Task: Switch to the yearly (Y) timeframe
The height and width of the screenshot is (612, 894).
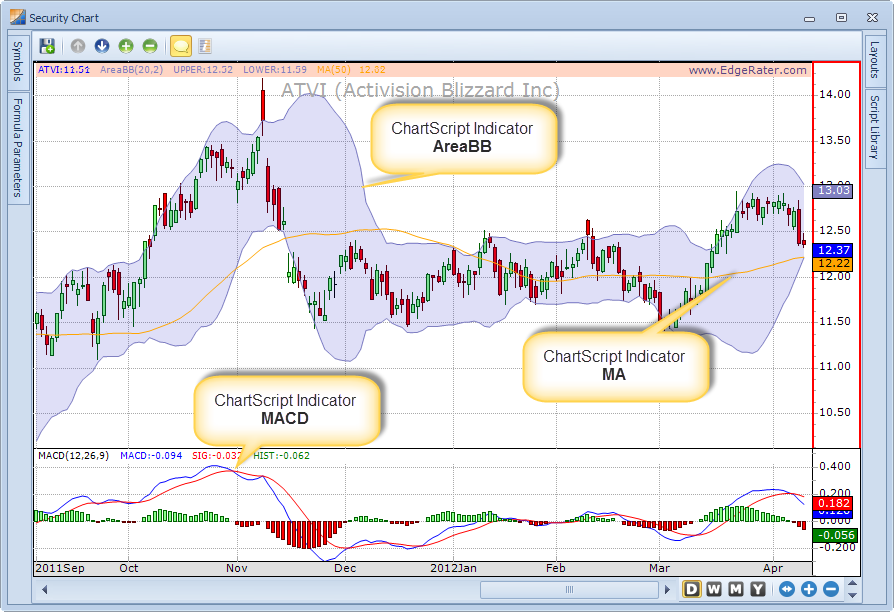Action: (x=757, y=589)
